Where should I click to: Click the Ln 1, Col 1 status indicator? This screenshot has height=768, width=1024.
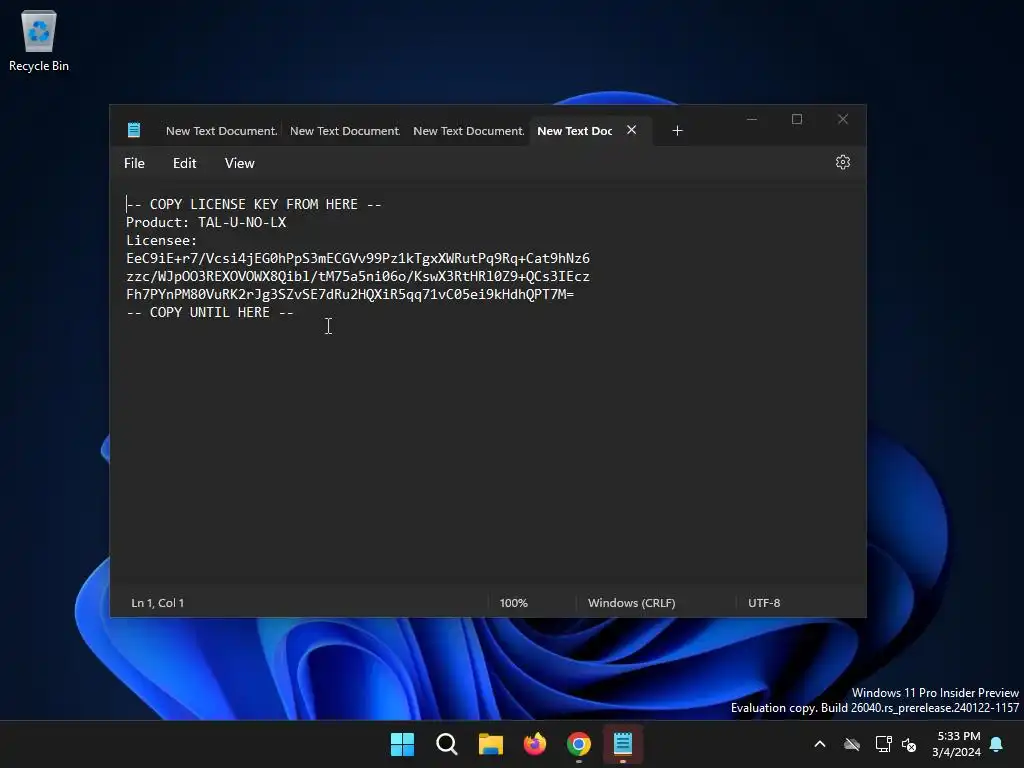(x=157, y=603)
